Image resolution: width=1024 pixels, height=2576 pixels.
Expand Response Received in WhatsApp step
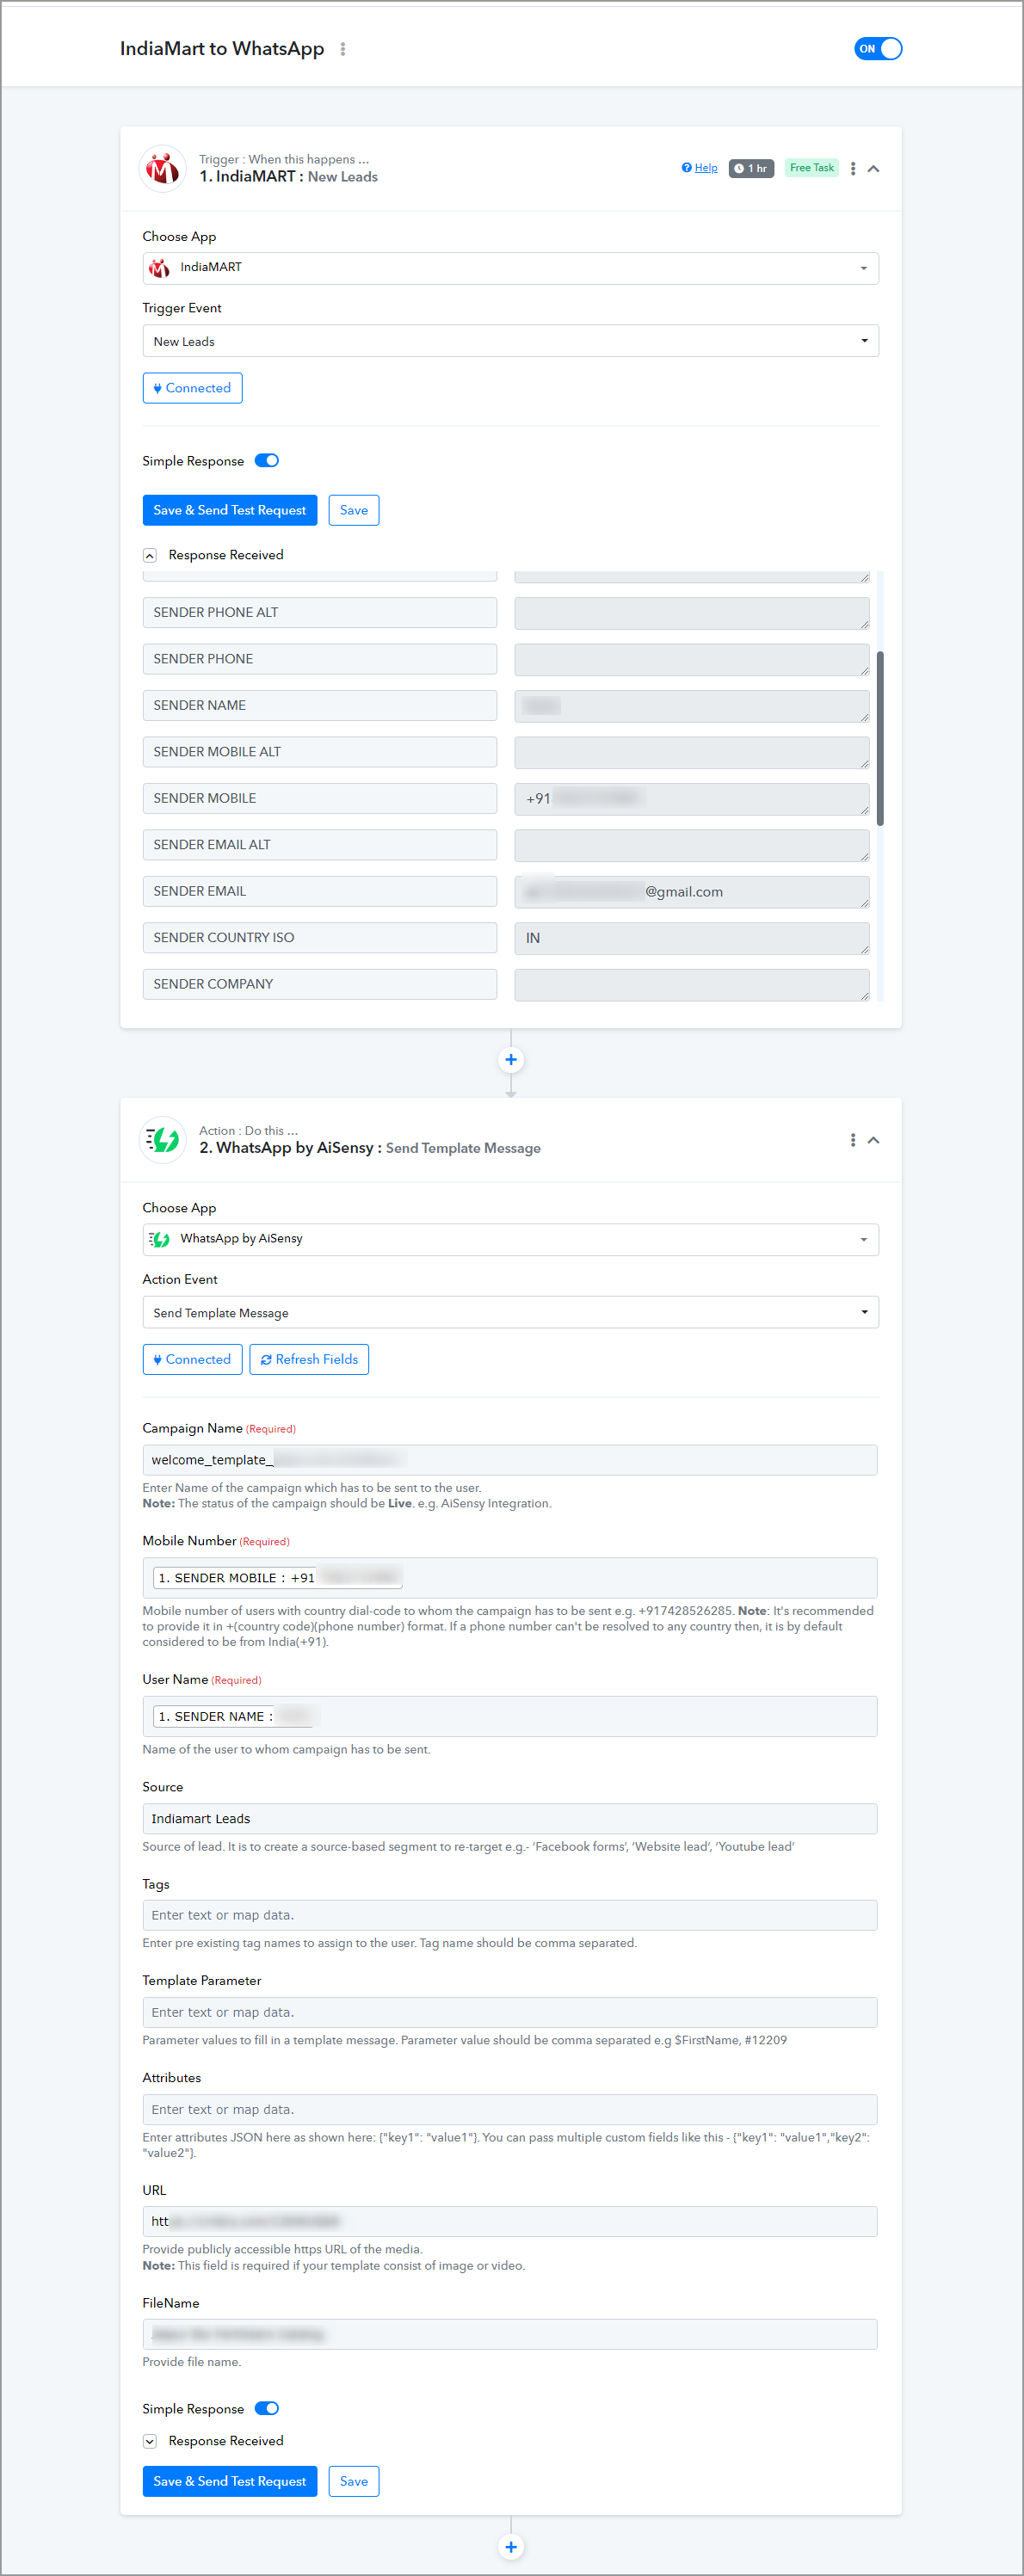click(x=150, y=2441)
